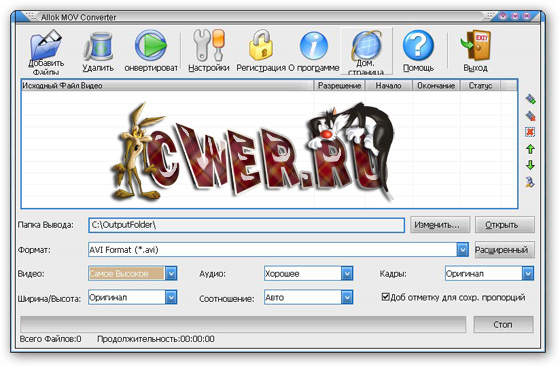Expand the Формат dropdown arrow
560x367 pixels.
click(462, 250)
